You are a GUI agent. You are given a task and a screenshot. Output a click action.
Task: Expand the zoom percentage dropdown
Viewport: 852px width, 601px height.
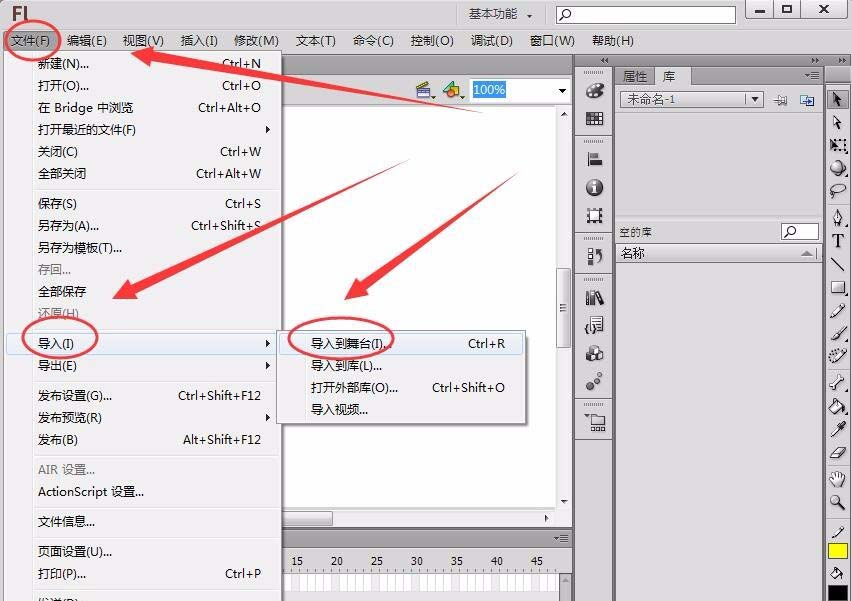(560, 89)
